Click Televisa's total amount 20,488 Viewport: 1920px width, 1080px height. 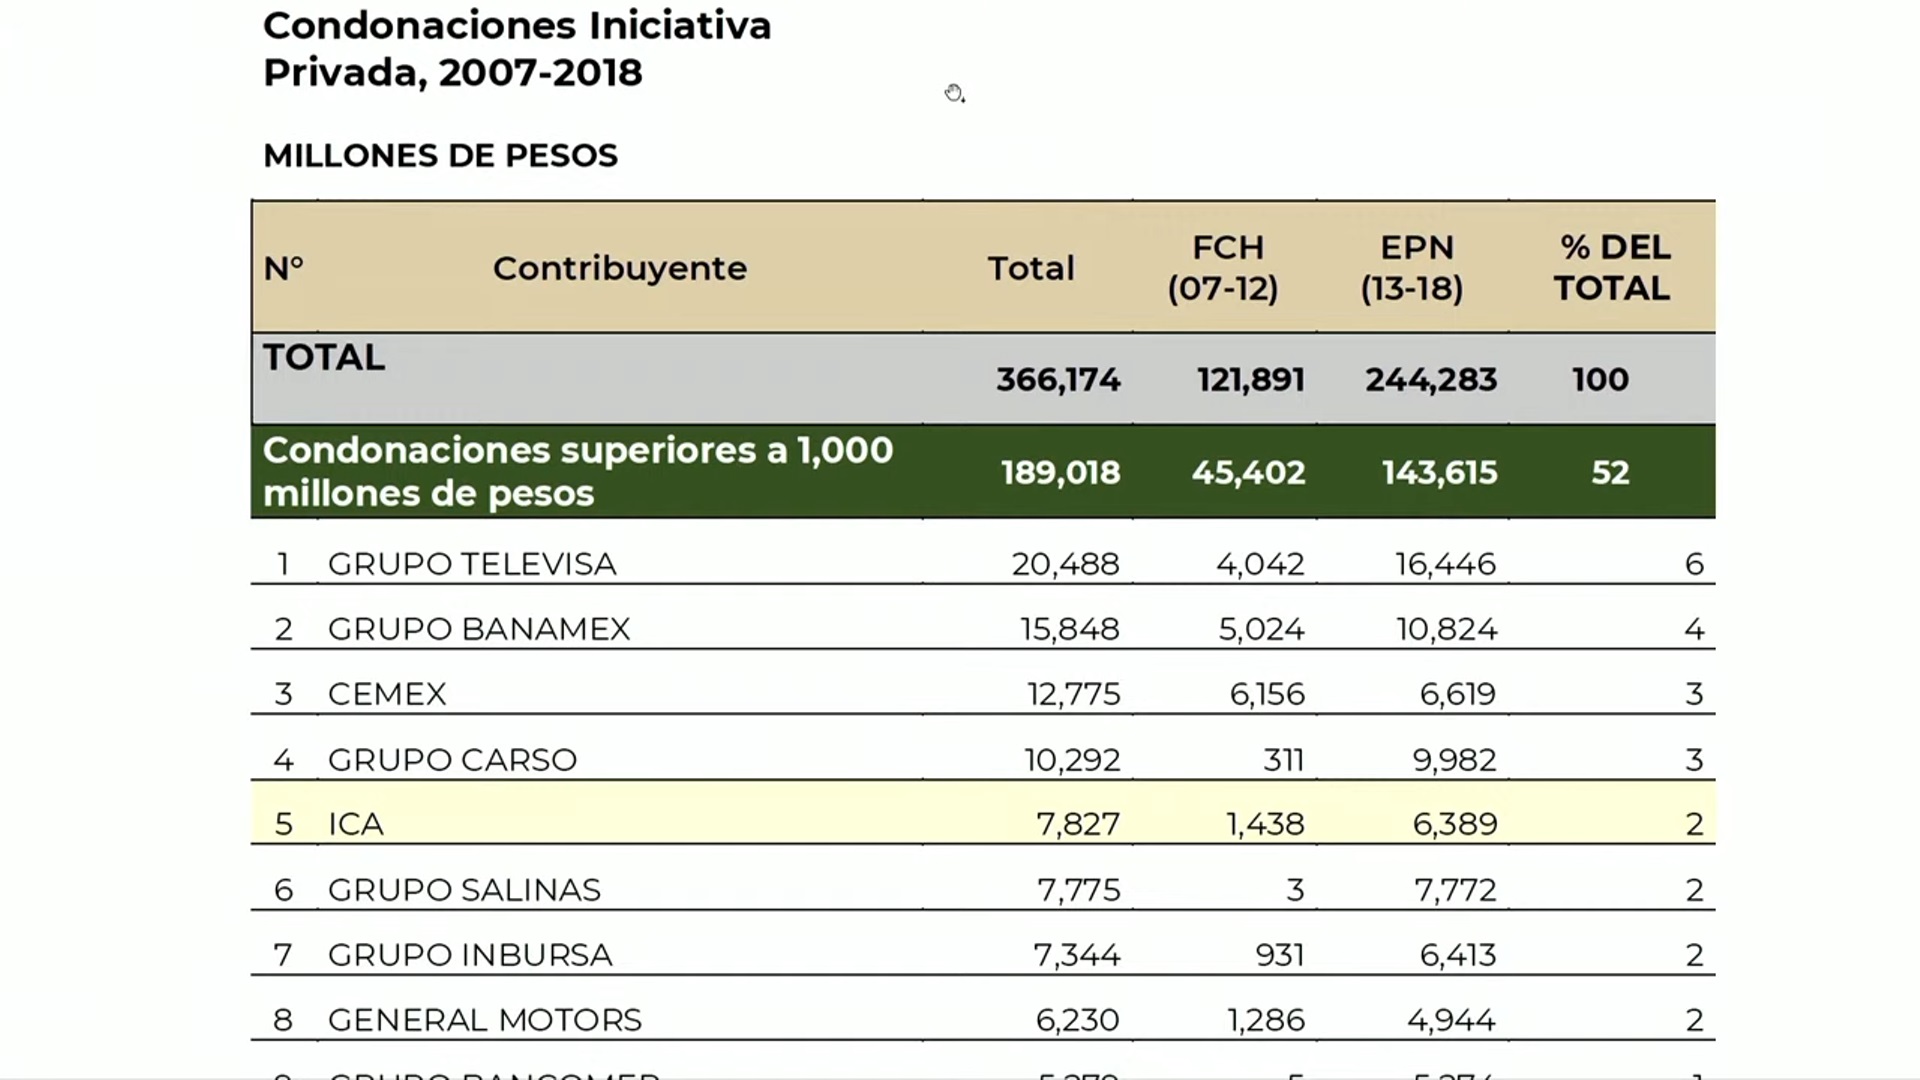[1065, 564]
